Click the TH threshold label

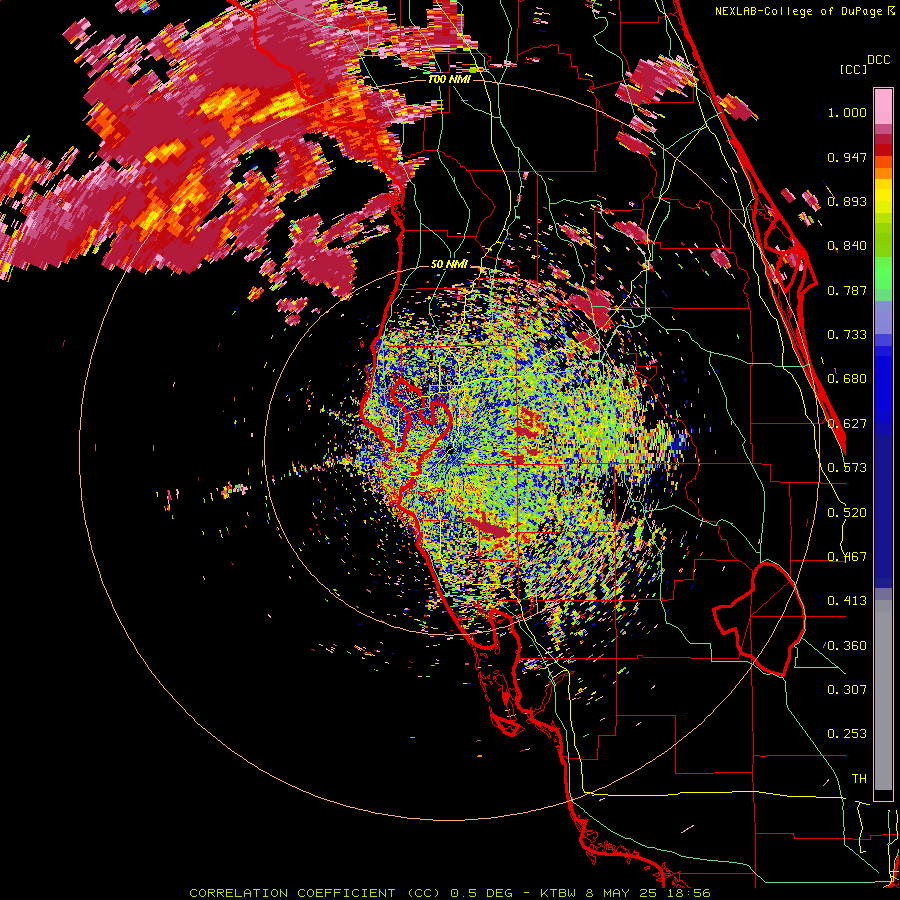click(859, 779)
